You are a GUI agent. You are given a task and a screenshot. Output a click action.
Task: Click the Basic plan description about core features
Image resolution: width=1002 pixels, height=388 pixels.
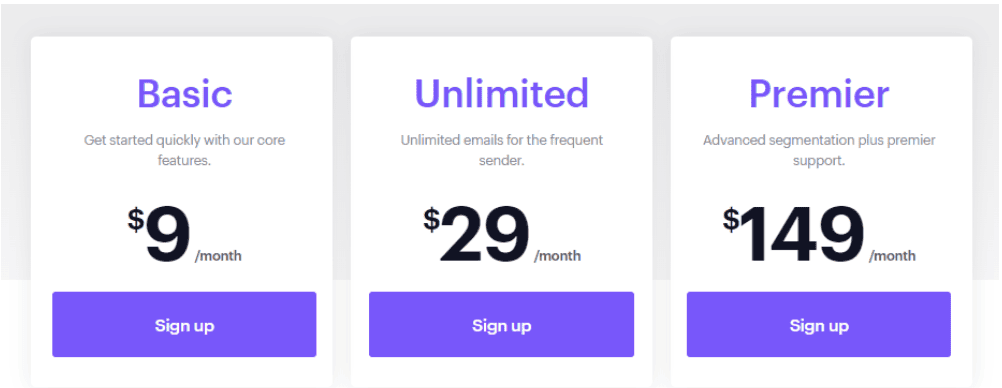pyautogui.click(x=185, y=150)
